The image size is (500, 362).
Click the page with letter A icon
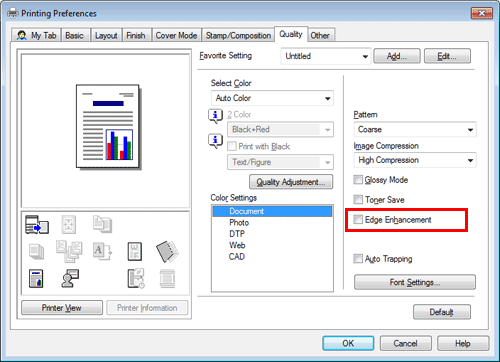tap(102, 251)
